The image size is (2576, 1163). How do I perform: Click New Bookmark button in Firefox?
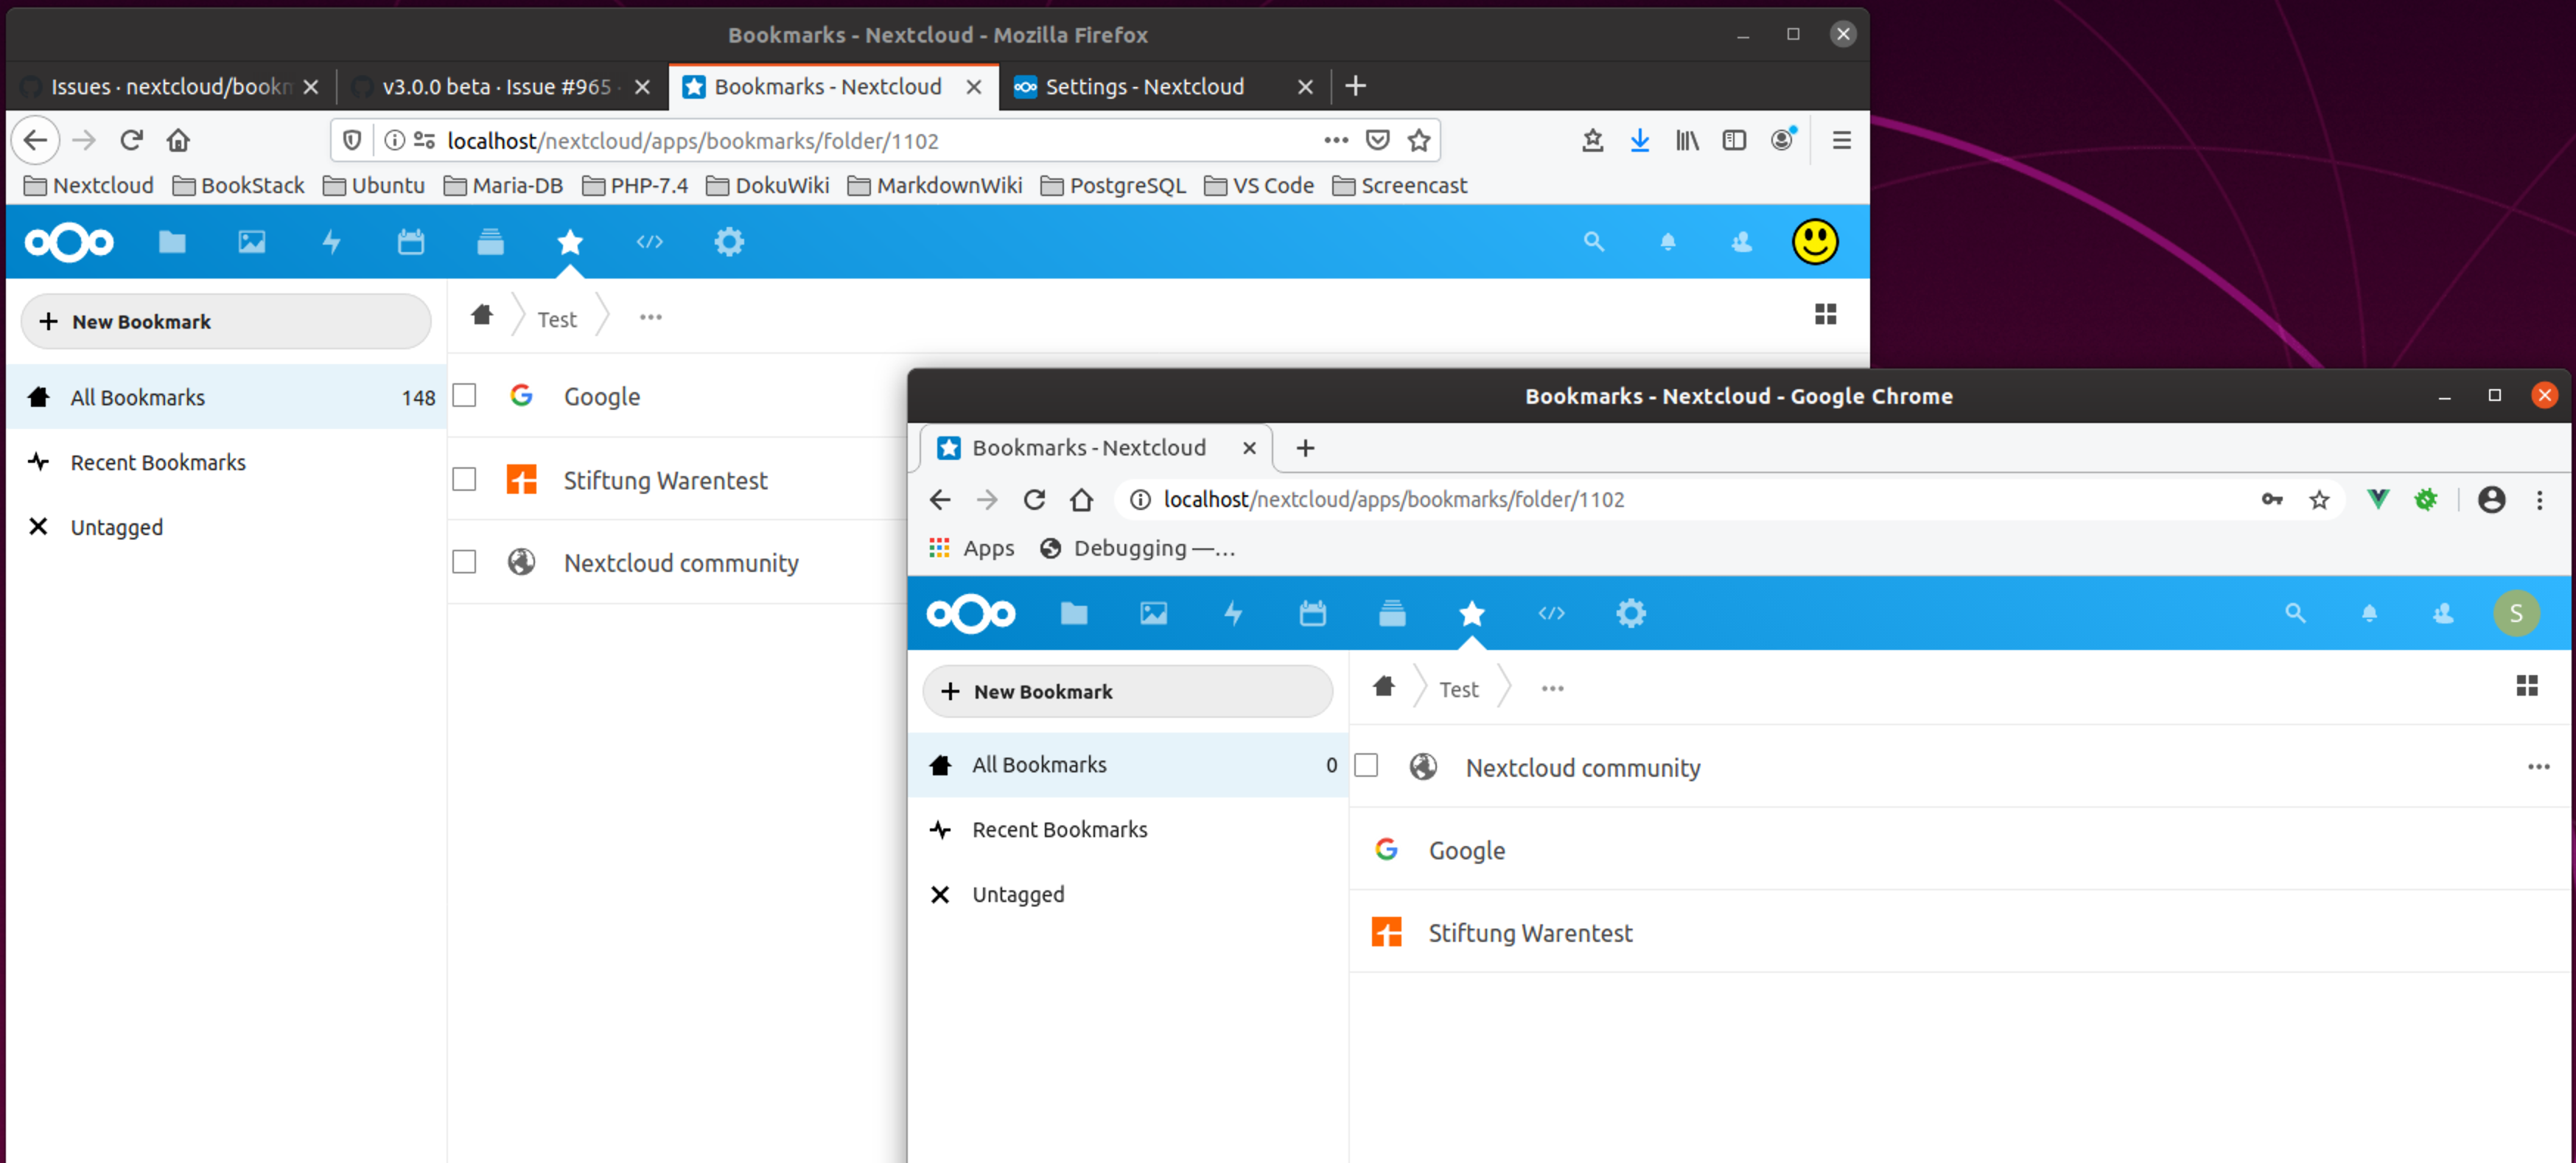pos(226,321)
